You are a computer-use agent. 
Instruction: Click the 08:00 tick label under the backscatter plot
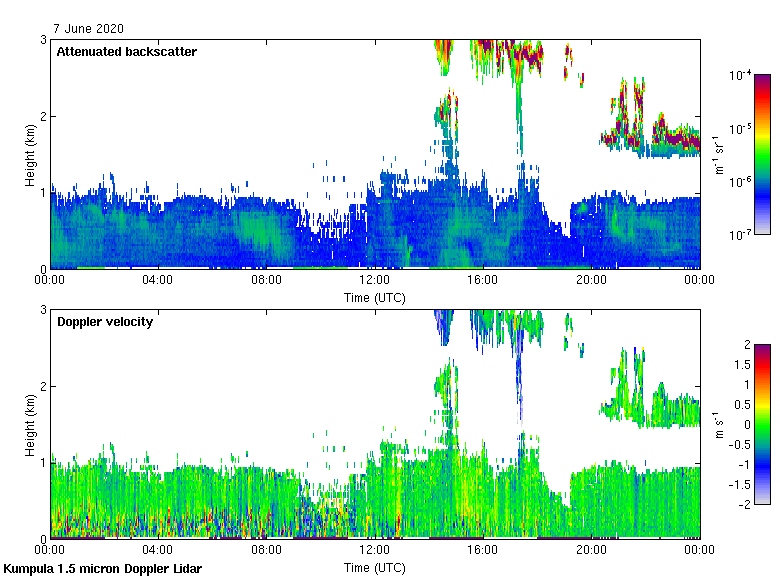coord(266,281)
